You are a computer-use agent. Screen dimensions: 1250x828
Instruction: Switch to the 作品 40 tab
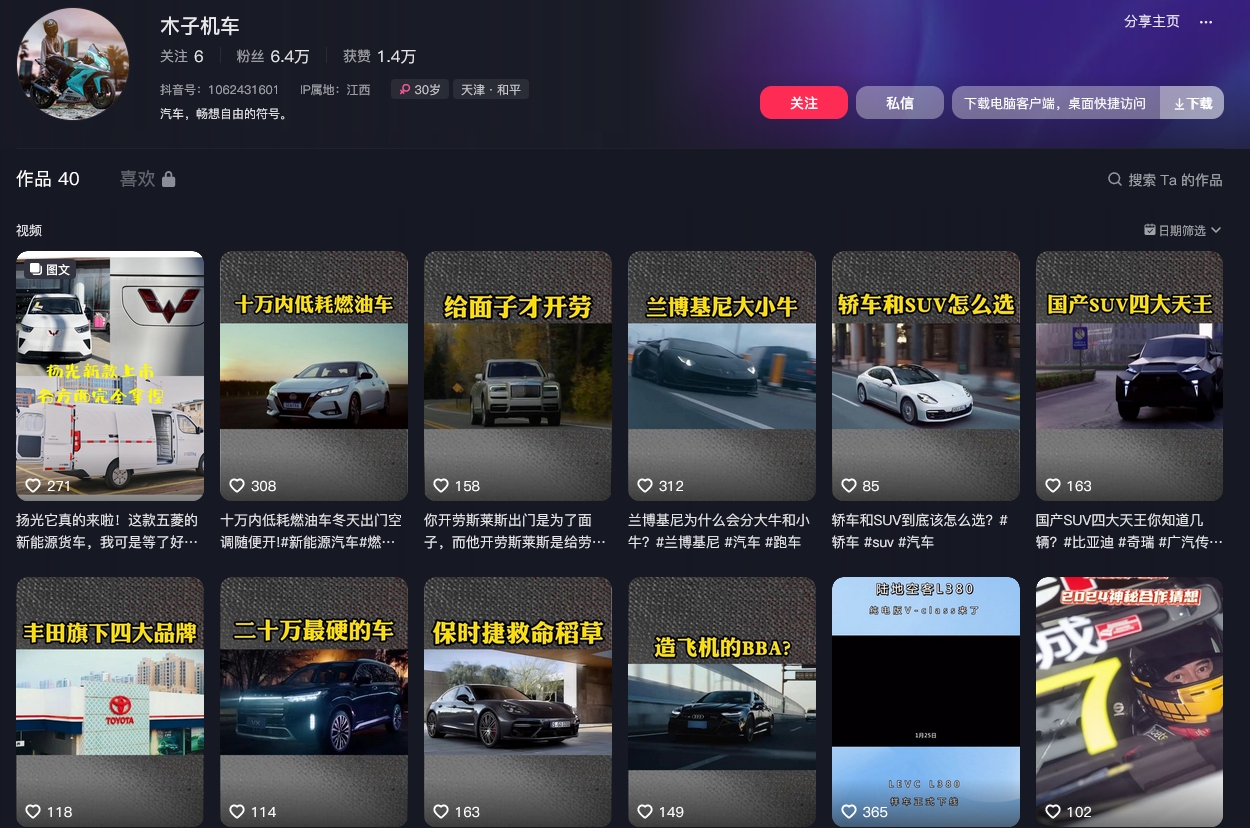48,179
